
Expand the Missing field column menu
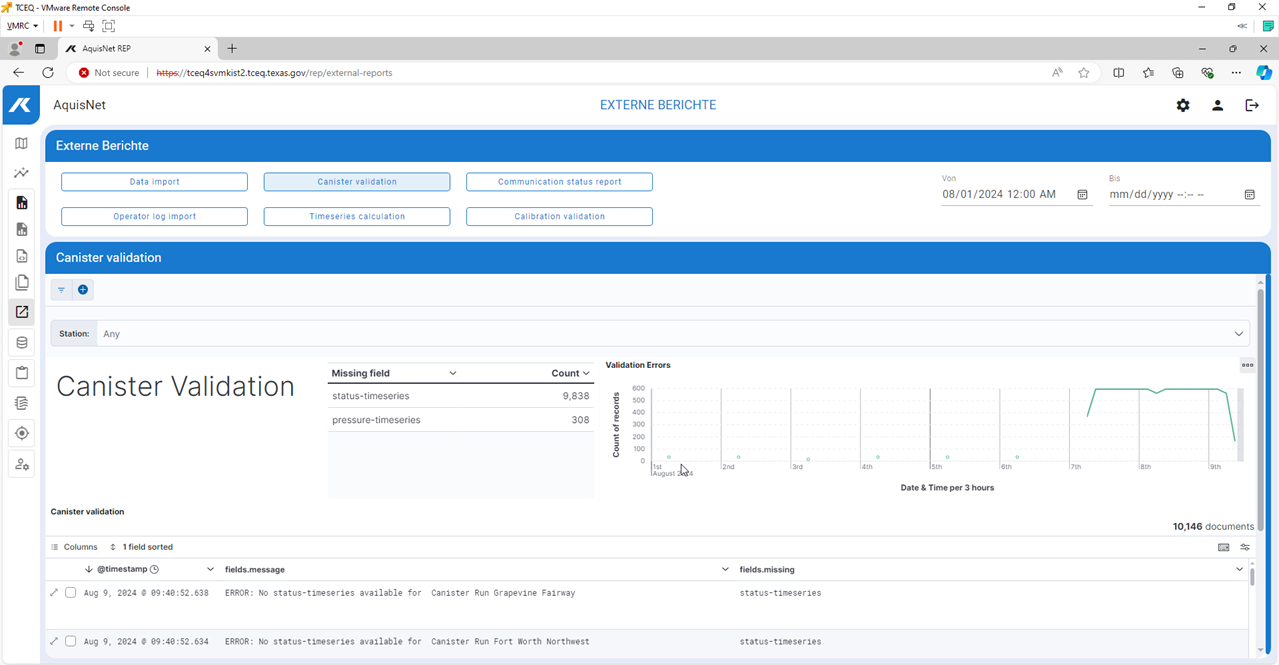(x=452, y=373)
